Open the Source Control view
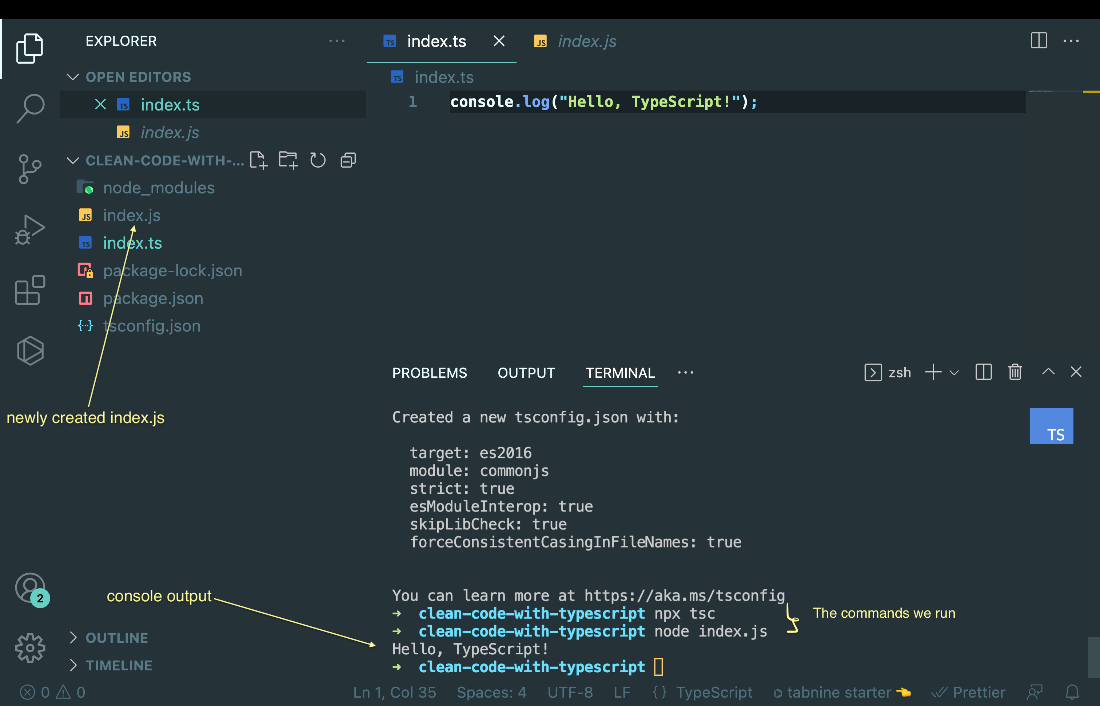1100x706 pixels. point(29,169)
